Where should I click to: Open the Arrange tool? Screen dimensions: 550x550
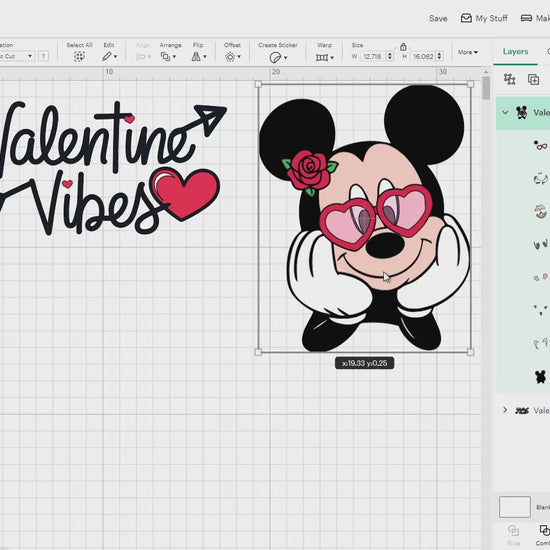coord(165,56)
